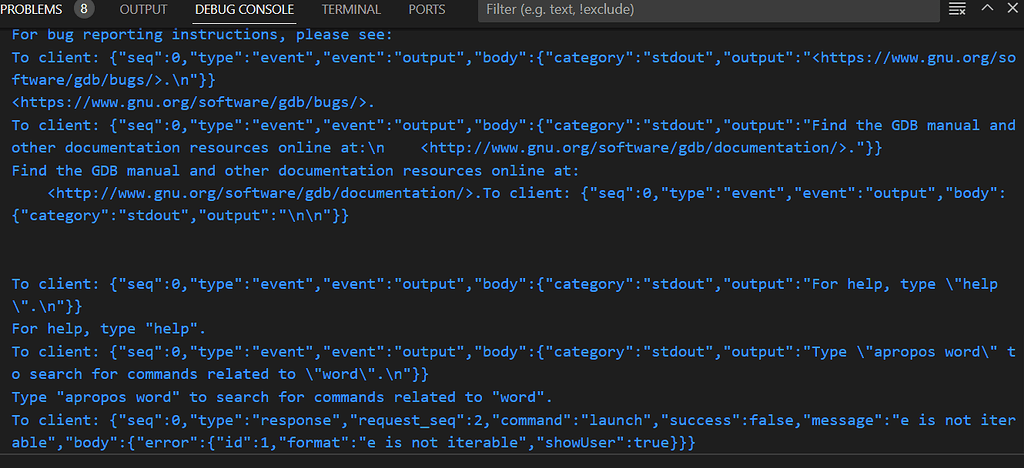
Task: Maximize the panel with the chevron-up icon
Action: [987, 8]
